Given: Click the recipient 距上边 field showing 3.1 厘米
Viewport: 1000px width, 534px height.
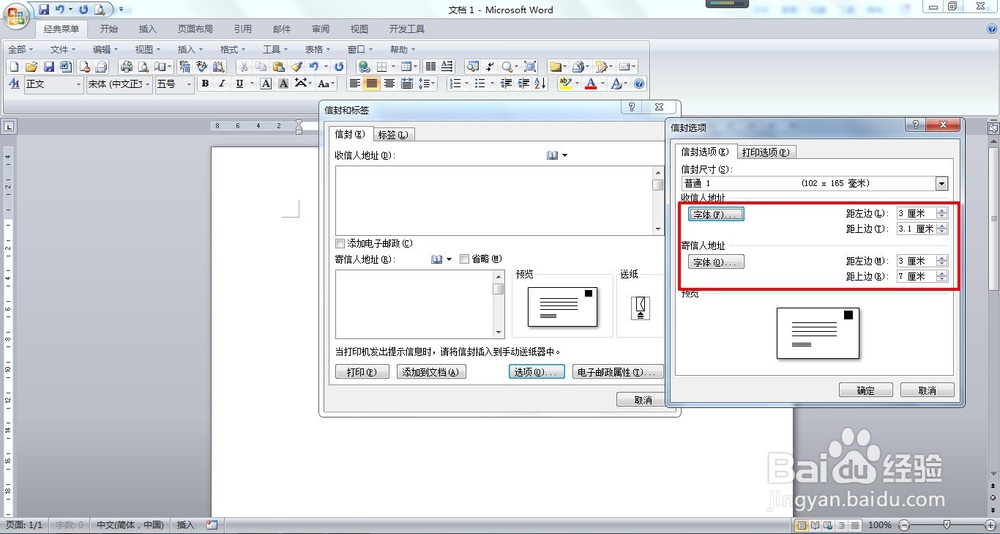Looking at the screenshot, I should click(x=916, y=229).
